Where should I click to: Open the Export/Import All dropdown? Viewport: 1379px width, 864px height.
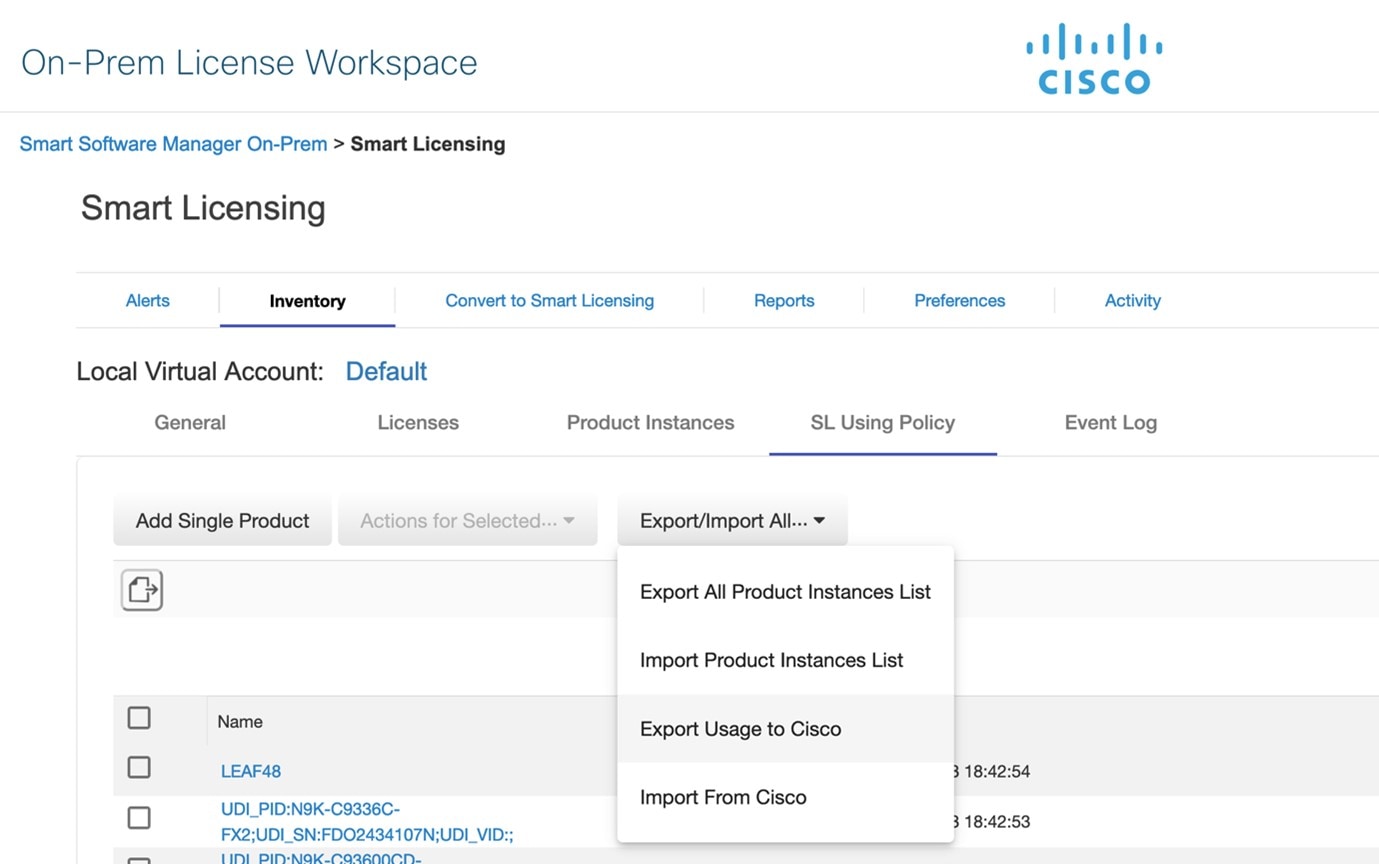732,520
